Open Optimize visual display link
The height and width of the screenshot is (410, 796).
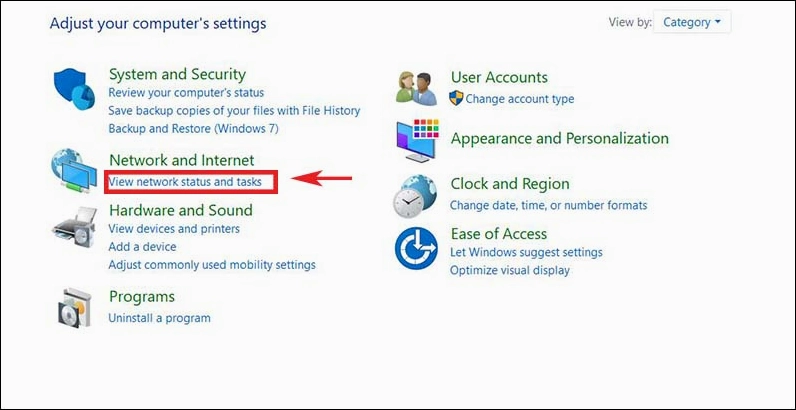pyautogui.click(x=509, y=270)
